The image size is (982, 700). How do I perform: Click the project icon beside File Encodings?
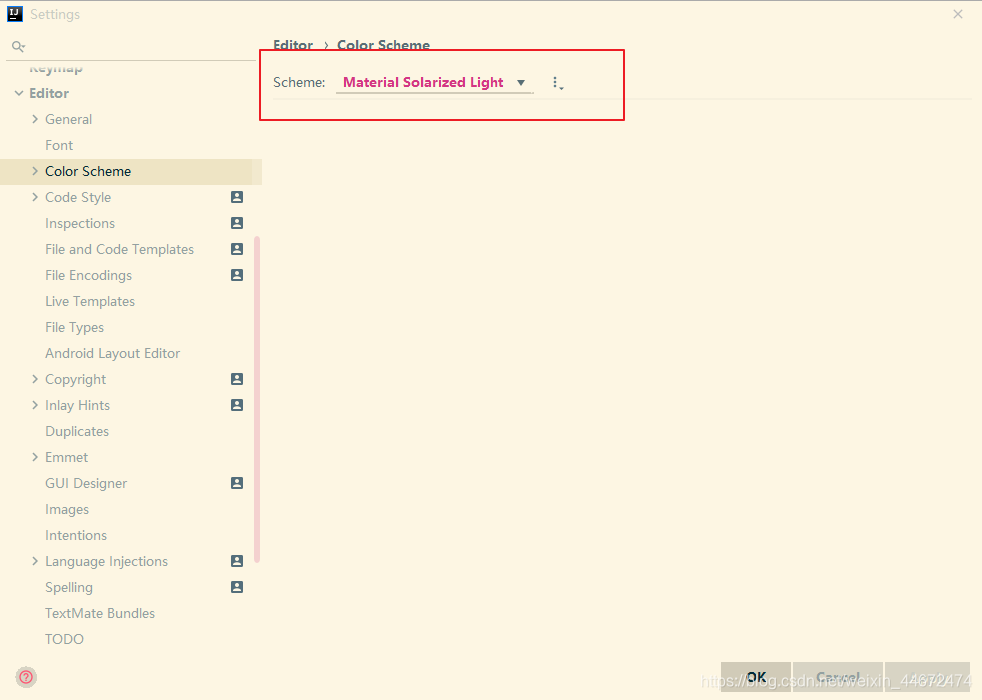point(237,275)
